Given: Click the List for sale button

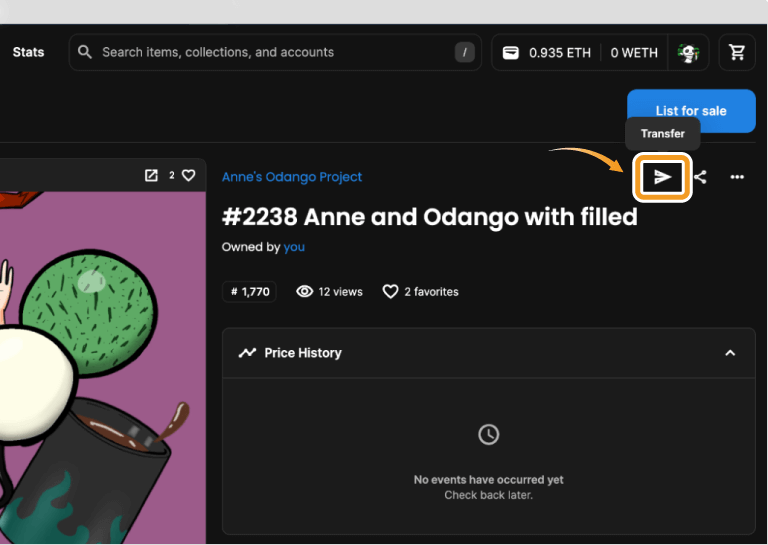Looking at the screenshot, I should [691, 111].
